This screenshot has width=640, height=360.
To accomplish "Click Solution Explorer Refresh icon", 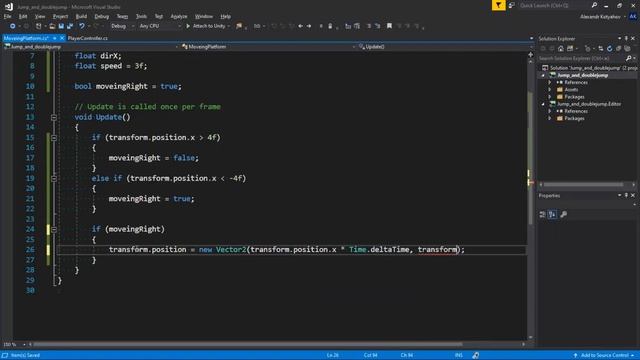I will tap(609, 49).
